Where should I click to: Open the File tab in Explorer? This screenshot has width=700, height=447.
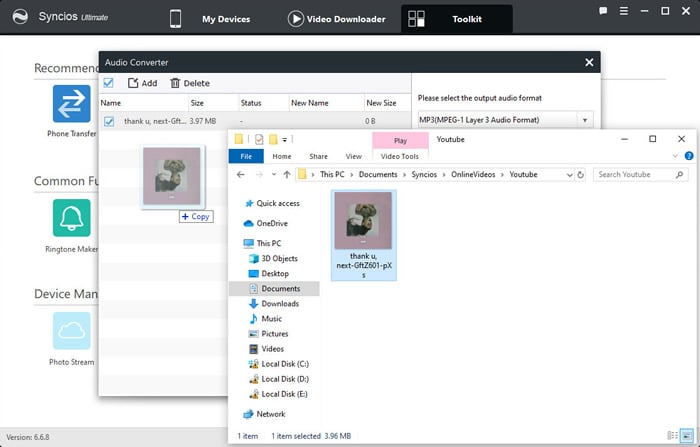[246, 156]
